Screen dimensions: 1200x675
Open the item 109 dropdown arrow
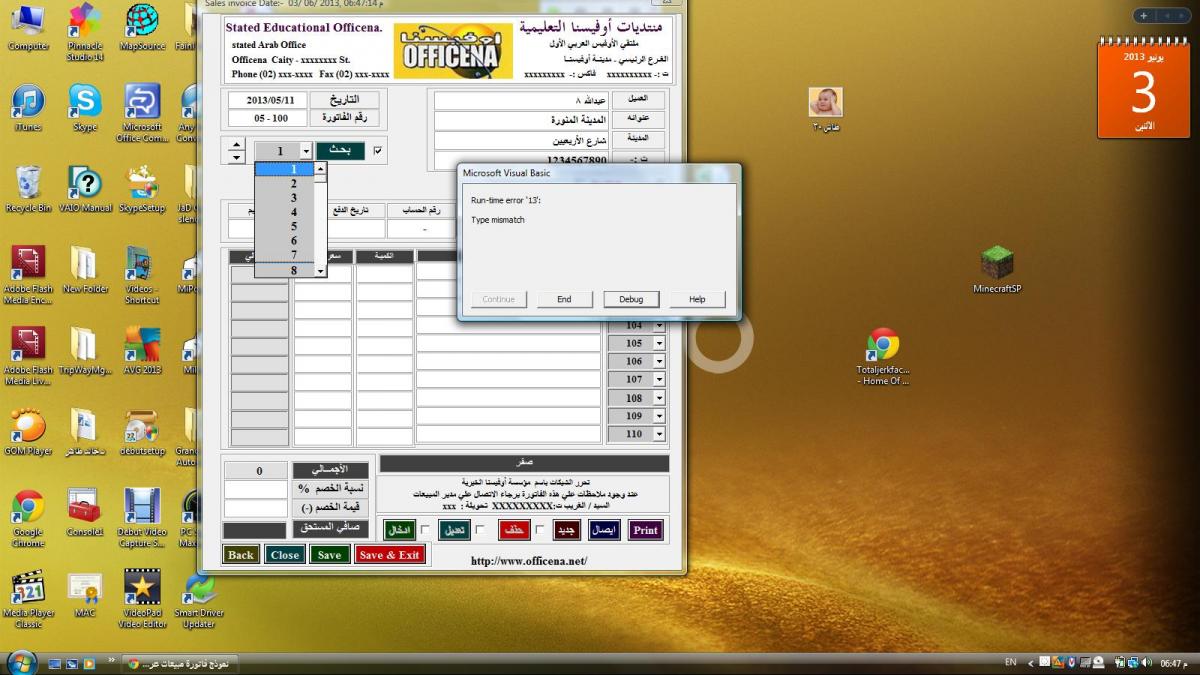(x=659, y=416)
